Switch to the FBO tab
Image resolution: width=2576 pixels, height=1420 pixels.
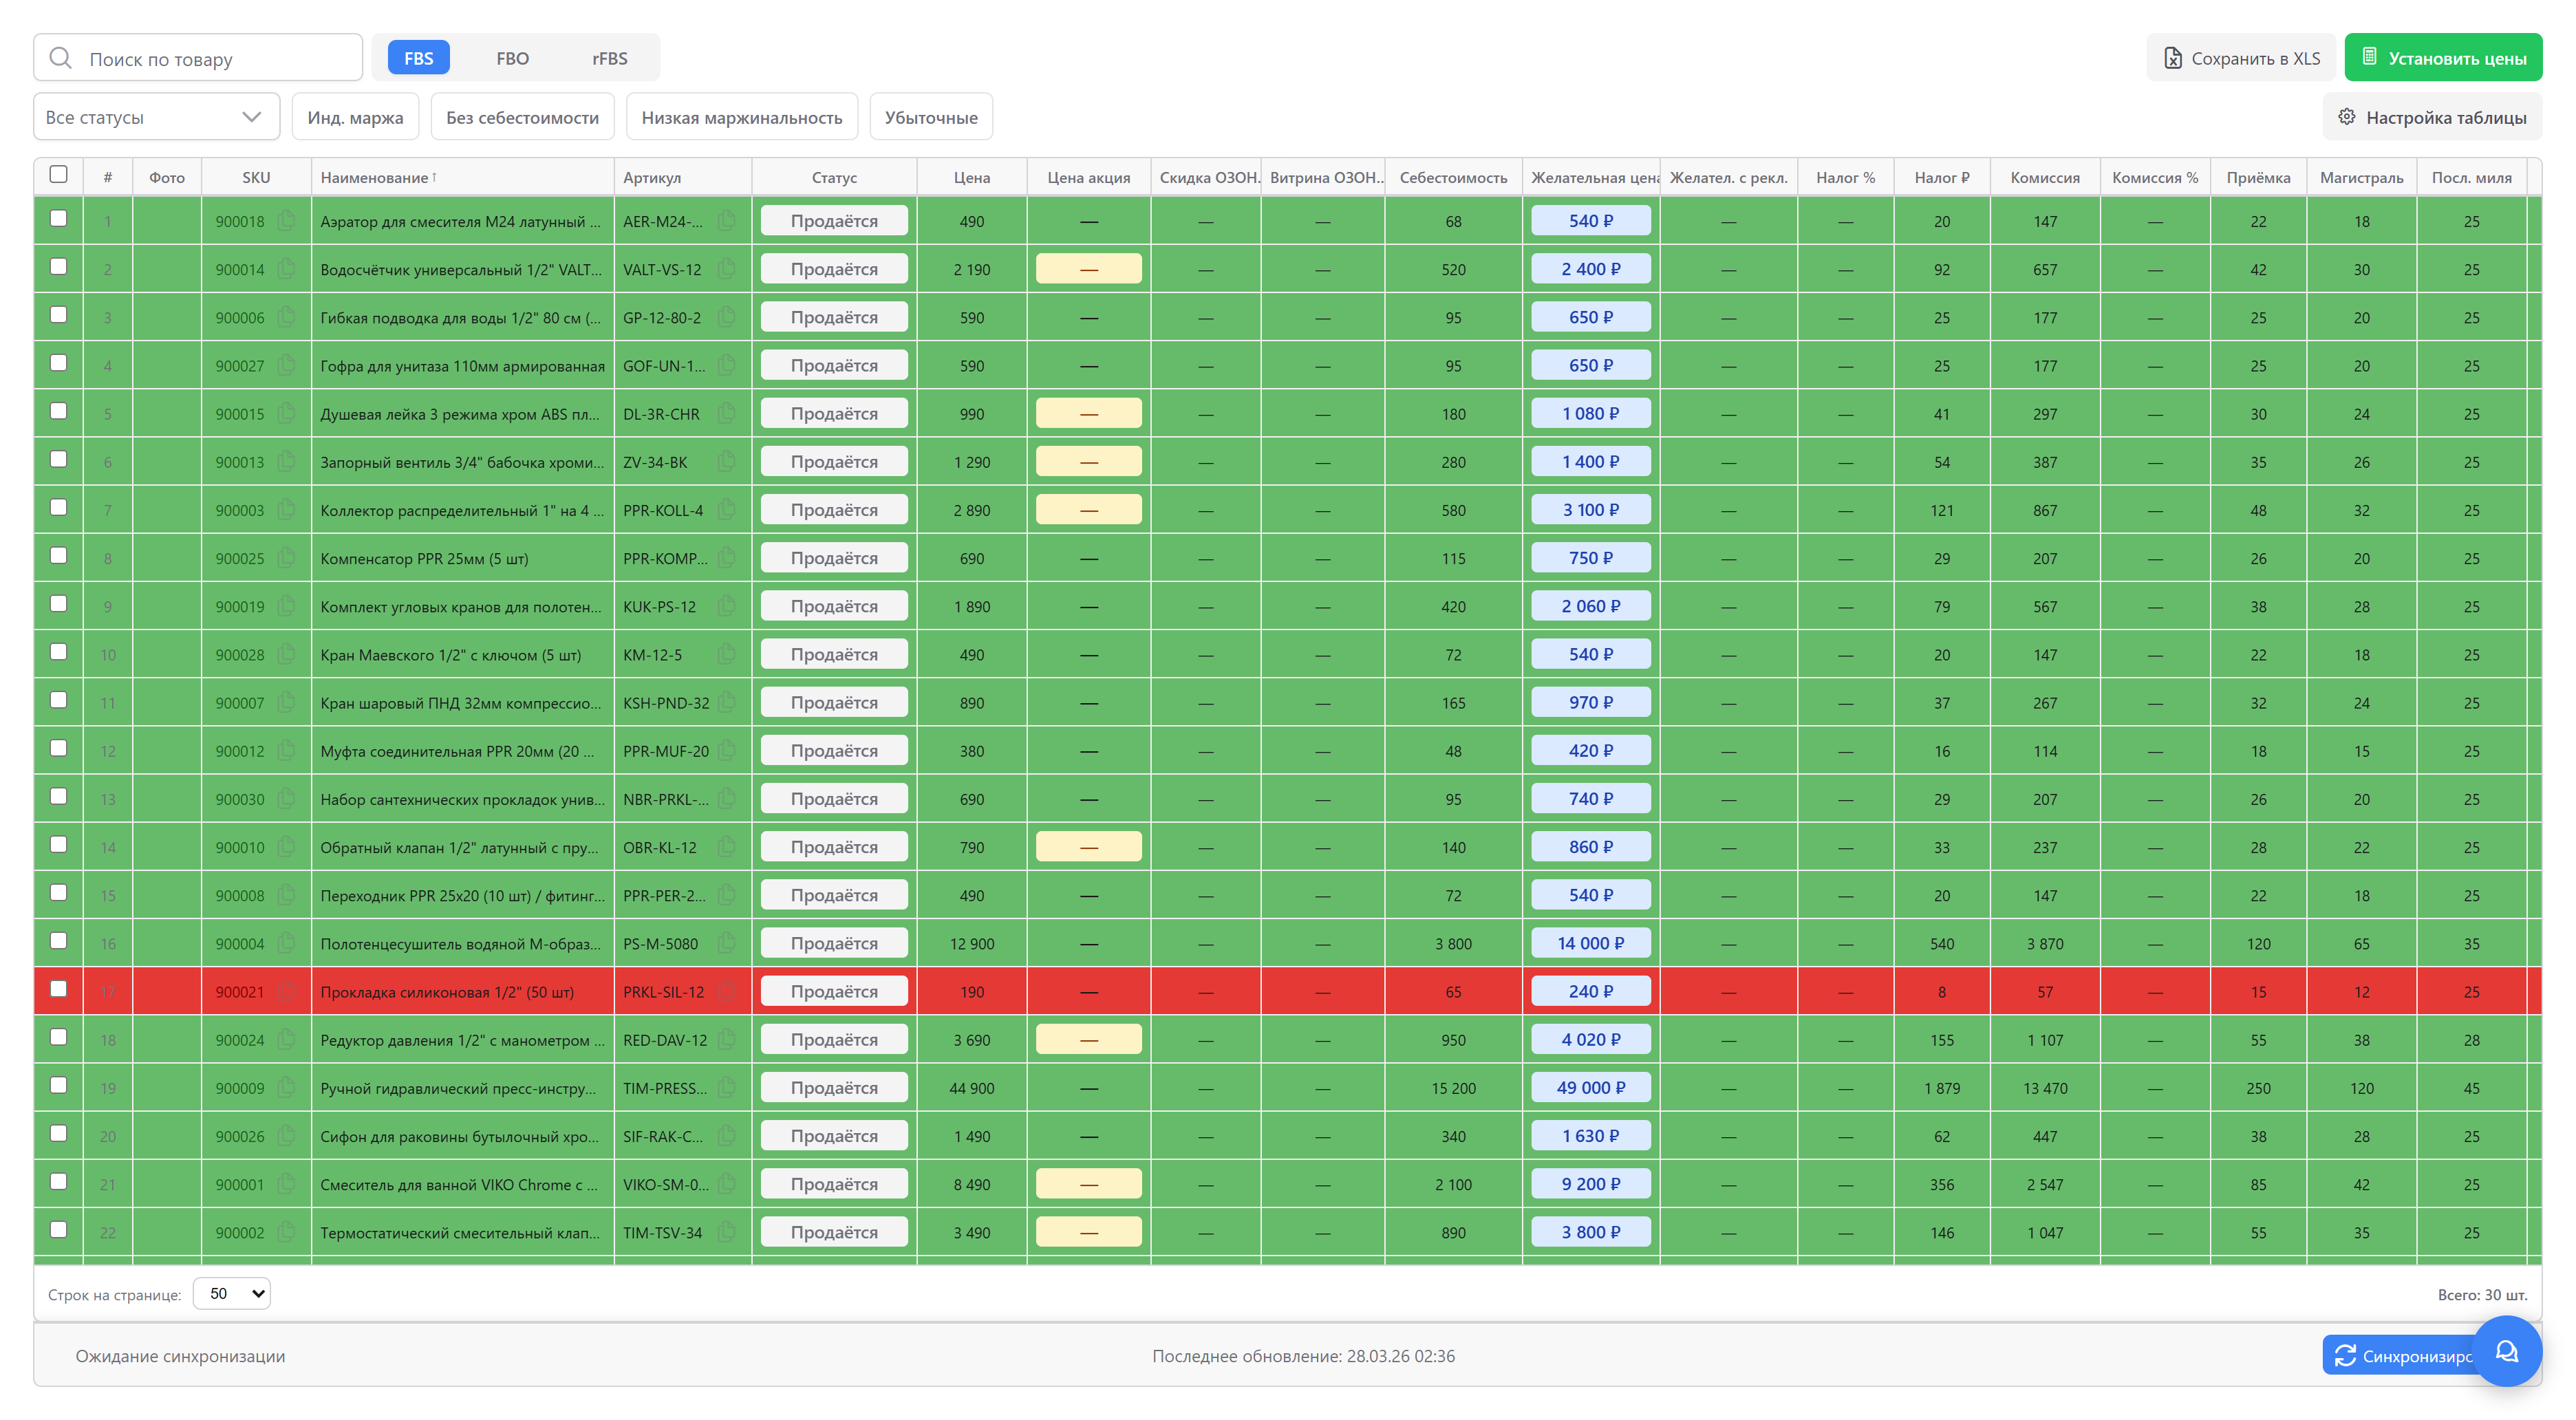(x=512, y=58)
